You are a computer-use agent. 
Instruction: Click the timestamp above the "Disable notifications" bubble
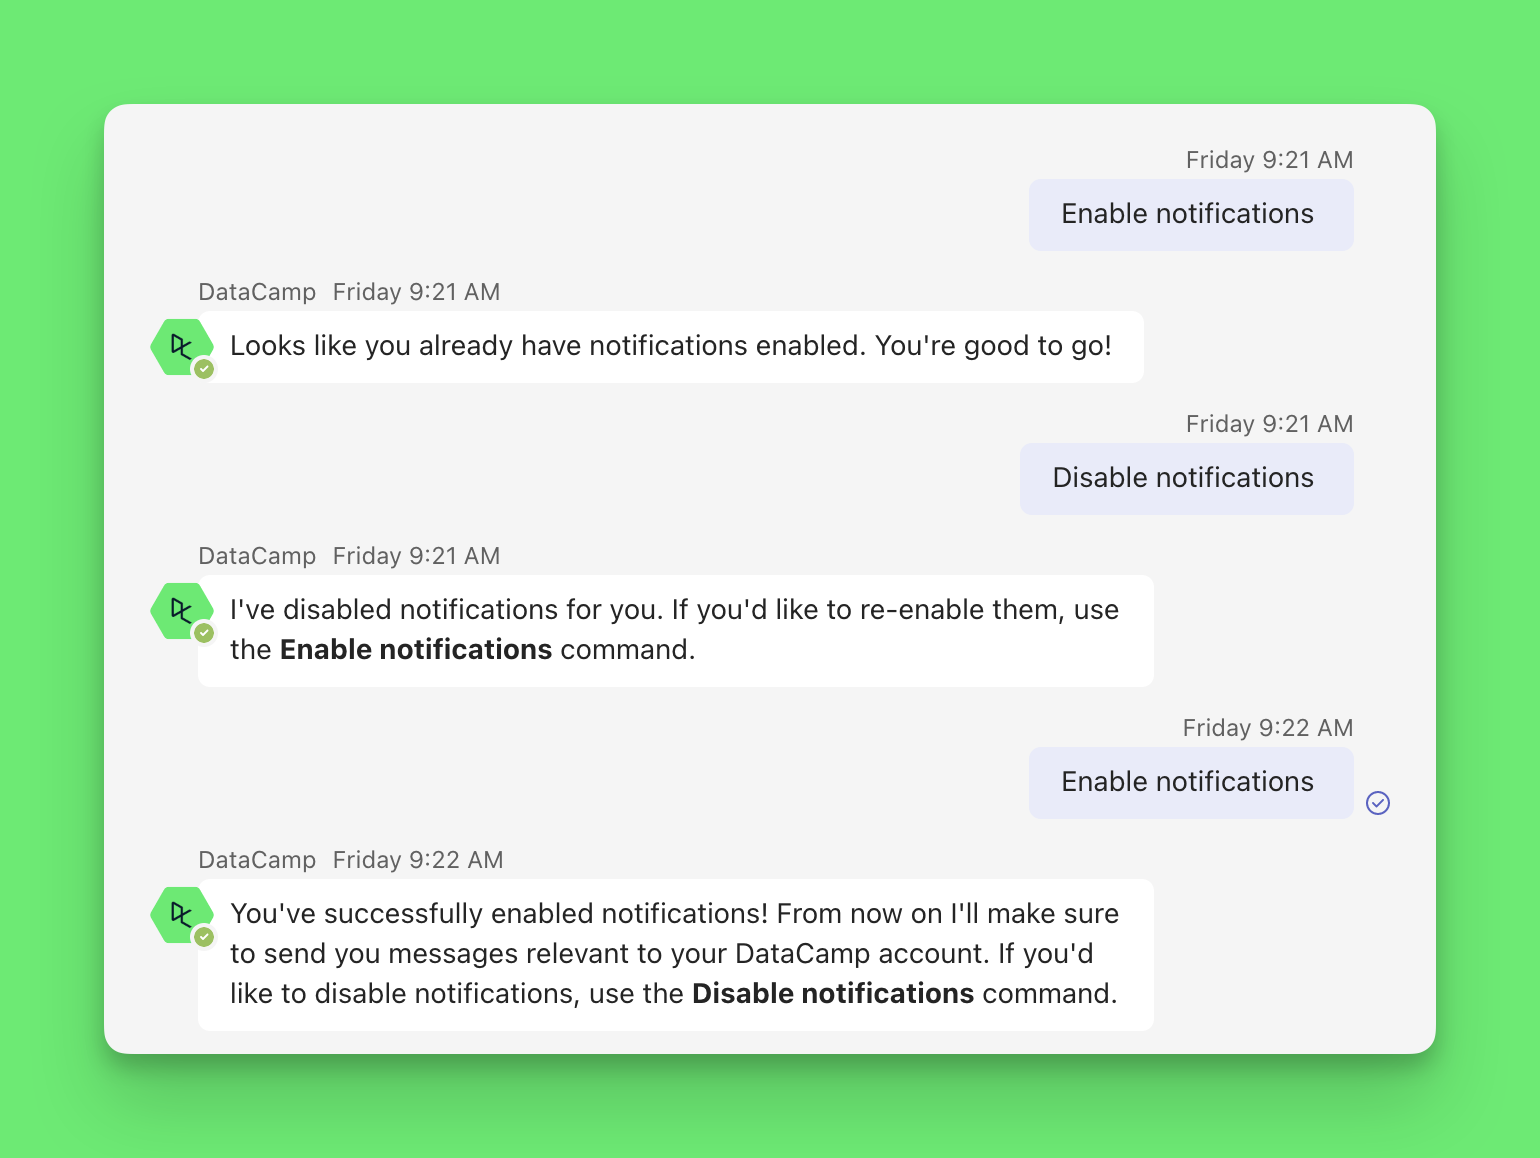tap(1269, 424)
